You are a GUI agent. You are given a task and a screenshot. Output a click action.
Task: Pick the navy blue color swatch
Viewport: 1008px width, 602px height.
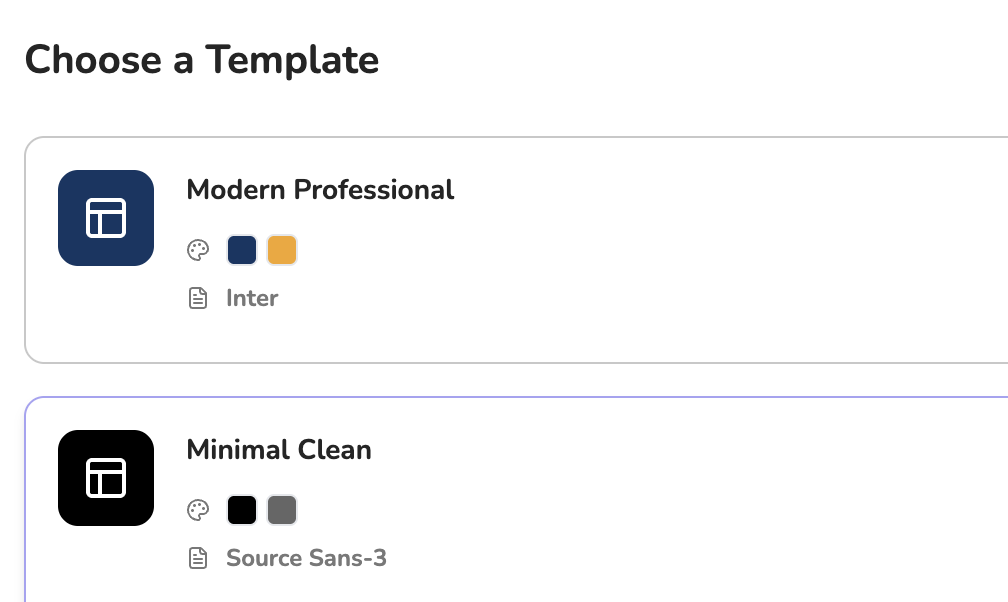tap(242, 250)
